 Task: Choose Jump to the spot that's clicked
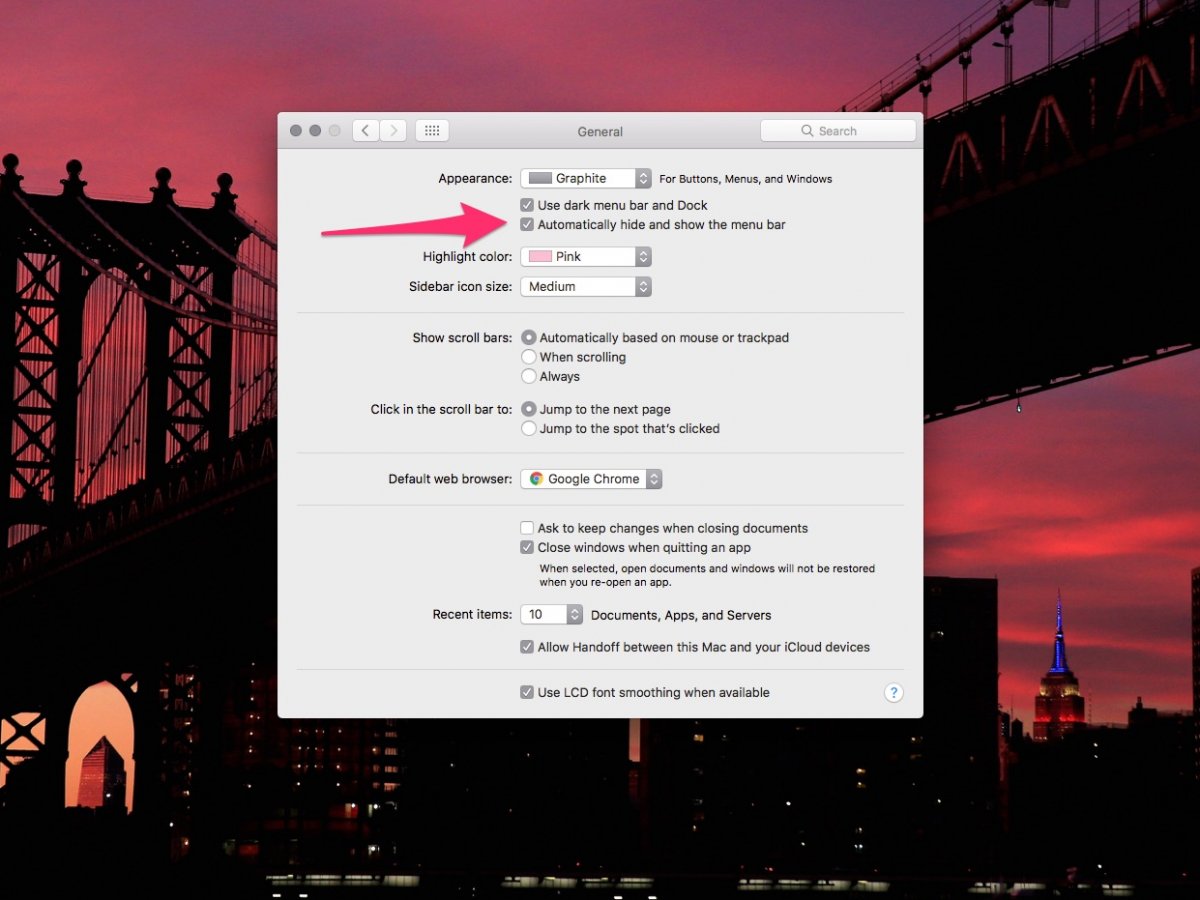[x=529, y=429]
